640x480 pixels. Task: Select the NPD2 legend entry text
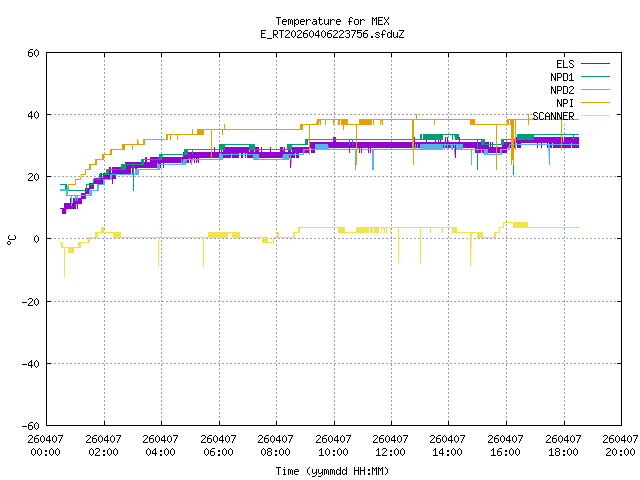click(562, 90)
